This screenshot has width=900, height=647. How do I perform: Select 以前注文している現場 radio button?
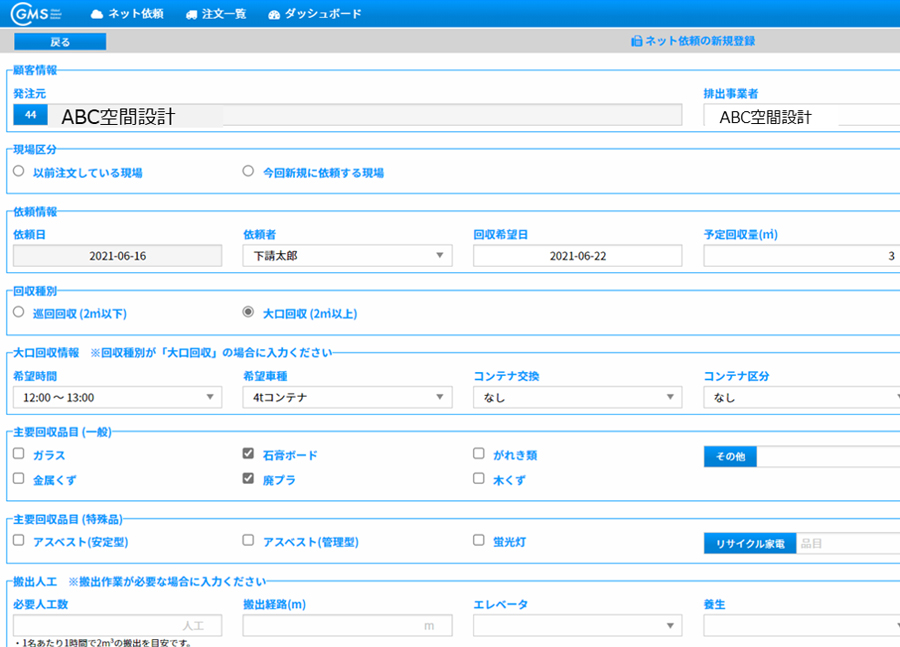coord(19,171)
